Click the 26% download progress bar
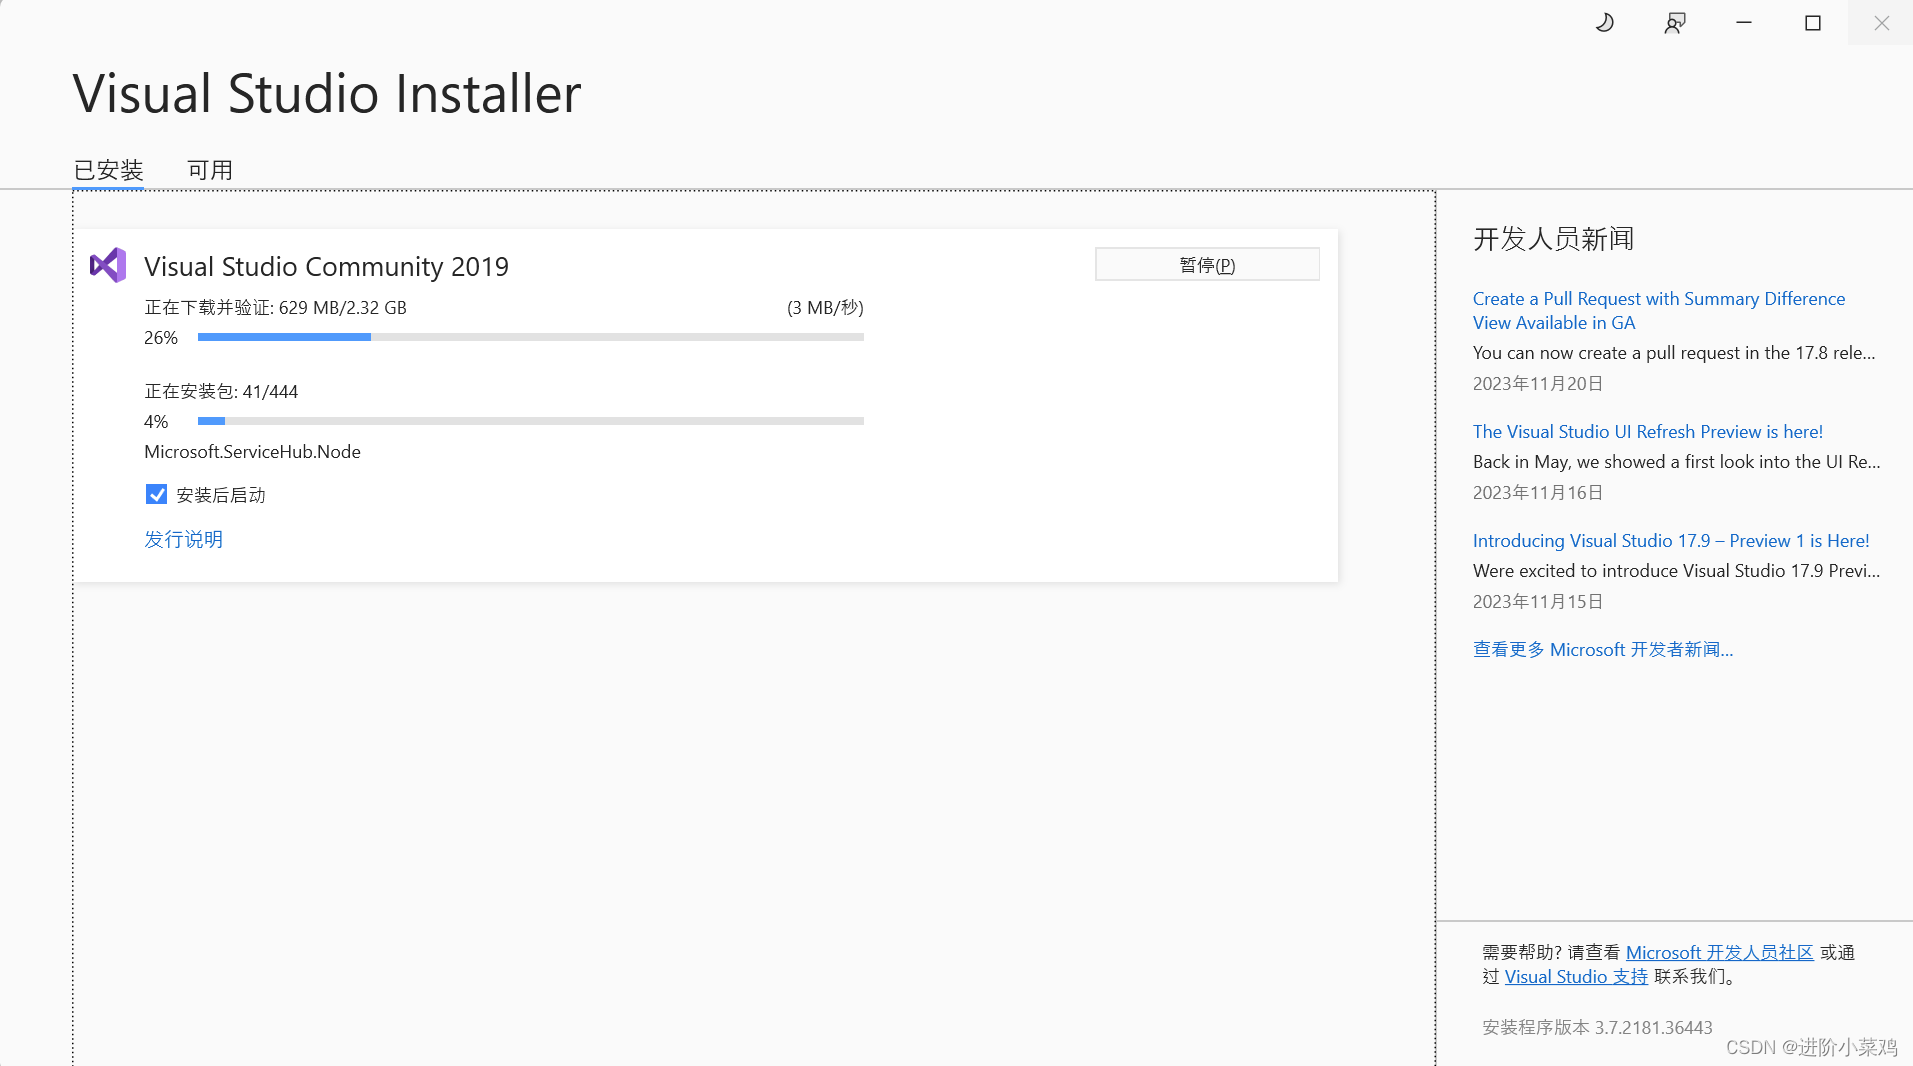This screenshot has width=1913, height=1066. 530,337
